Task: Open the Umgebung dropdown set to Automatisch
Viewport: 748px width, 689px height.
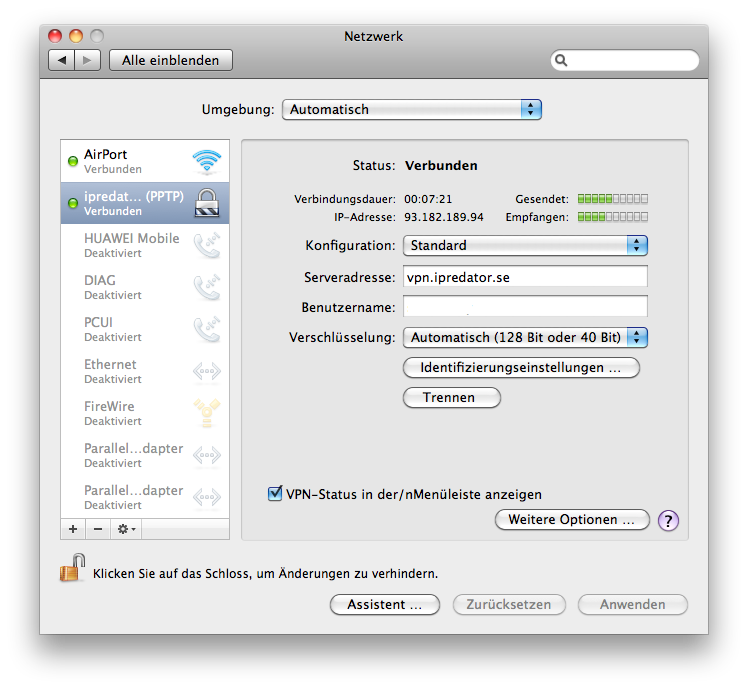Action: tap(412, 109)
